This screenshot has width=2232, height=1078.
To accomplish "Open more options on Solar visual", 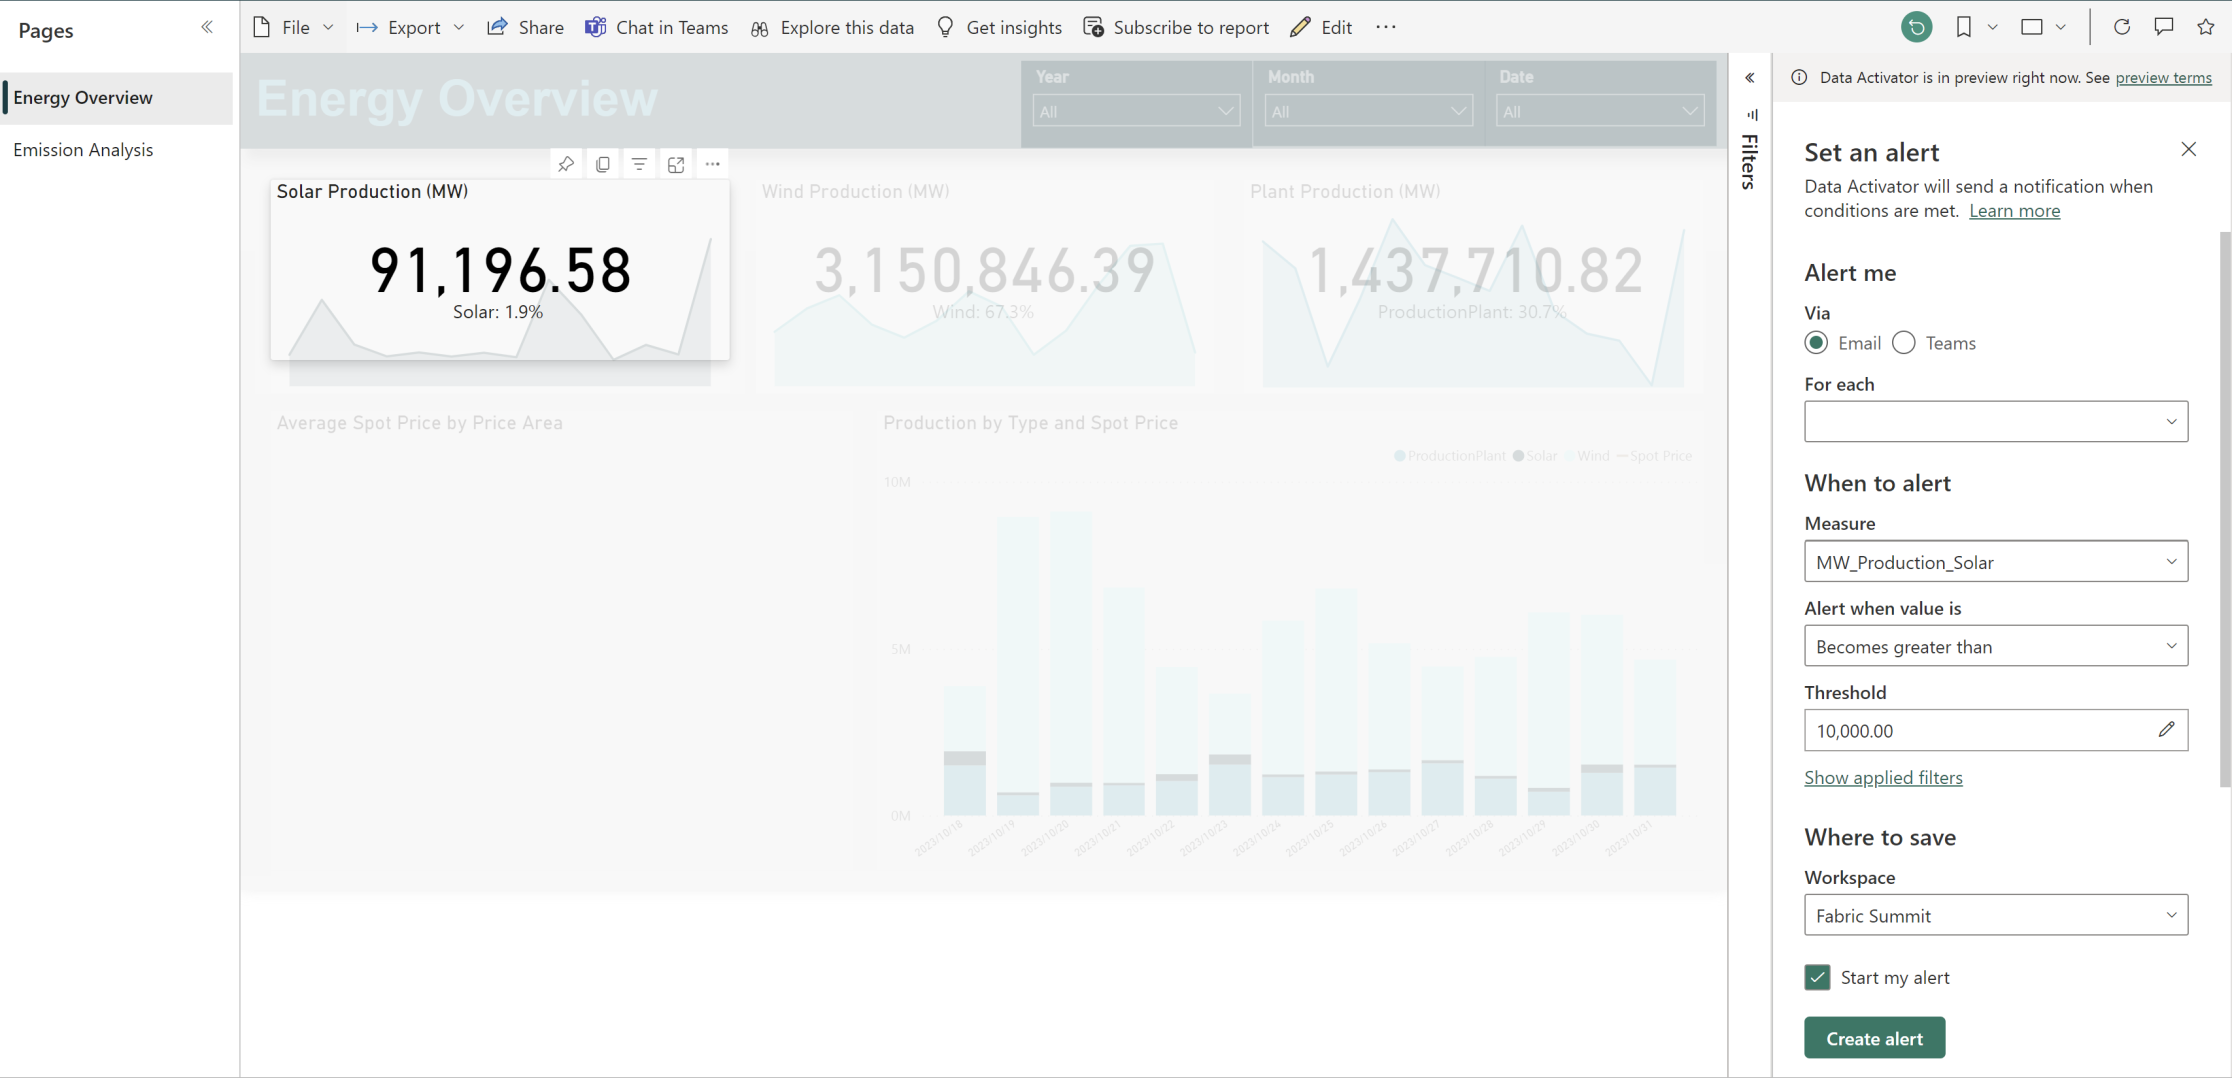I will (x=712, y=164).
